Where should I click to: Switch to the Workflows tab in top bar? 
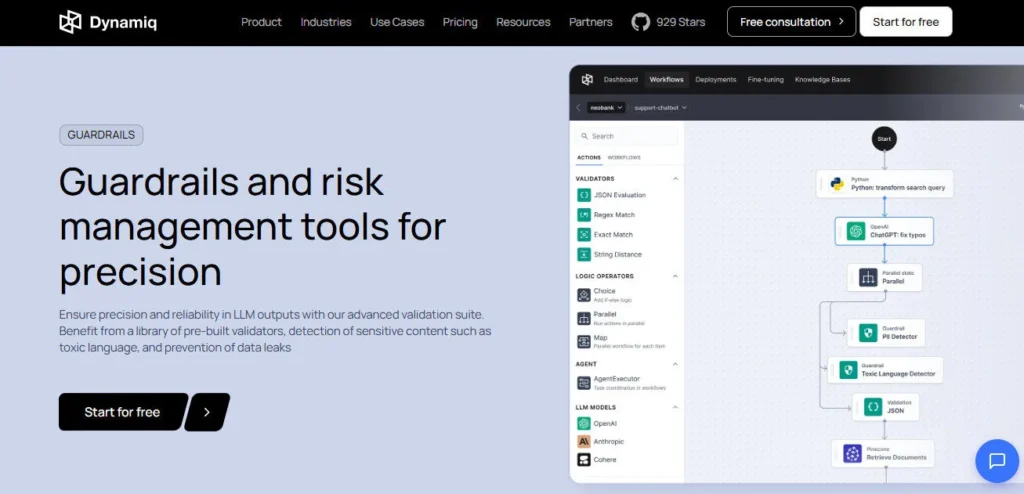coord(666,80)
